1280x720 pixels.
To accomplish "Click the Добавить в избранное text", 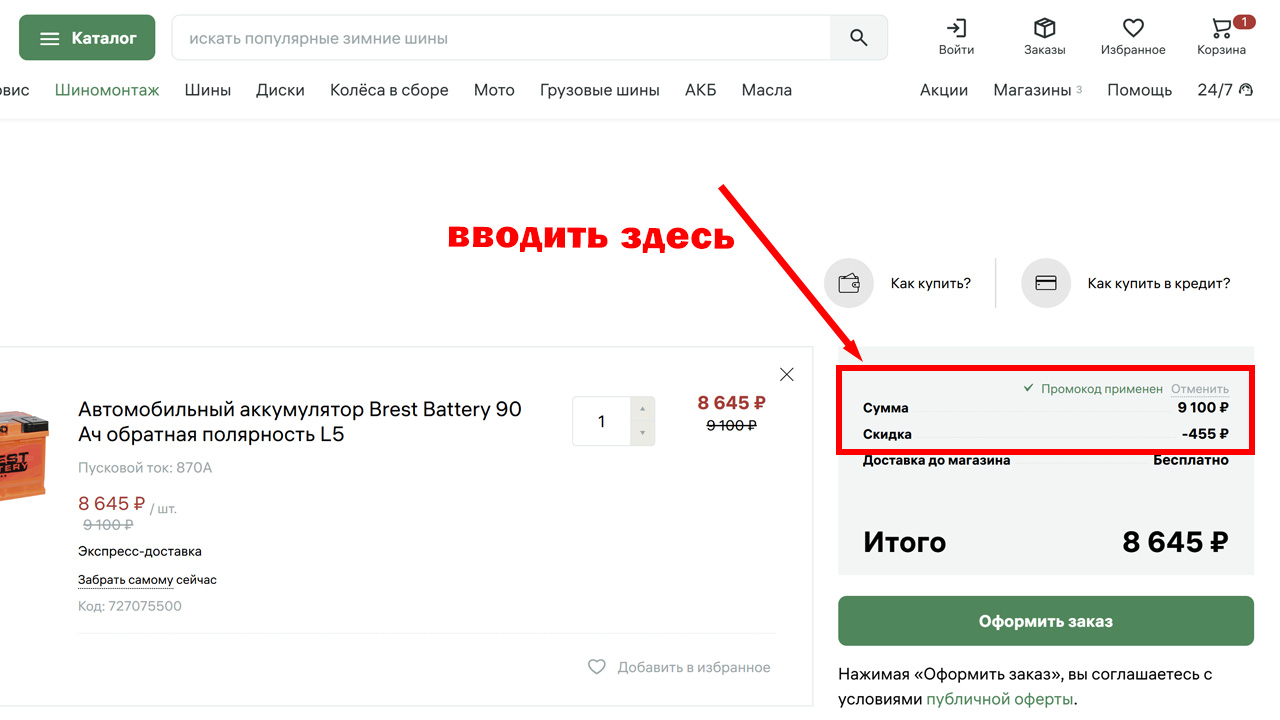I will (x=694, y=667).
